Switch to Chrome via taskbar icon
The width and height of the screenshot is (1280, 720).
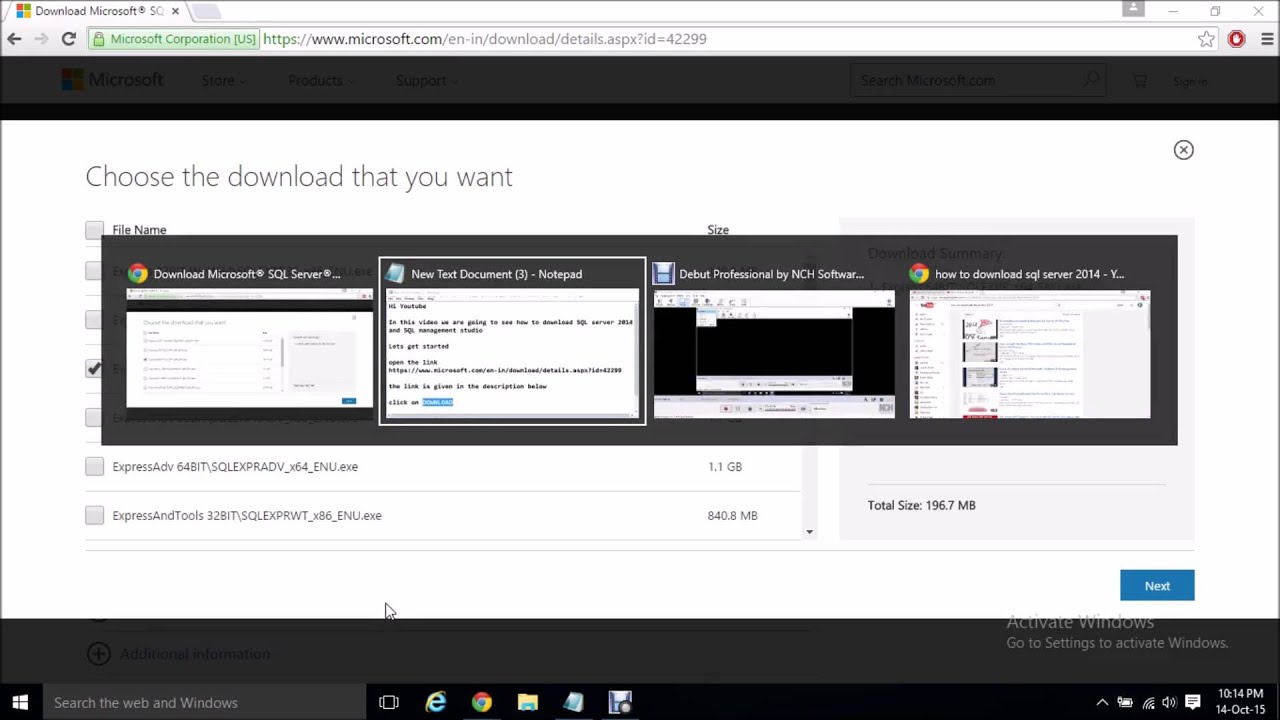tap(482, 702)
